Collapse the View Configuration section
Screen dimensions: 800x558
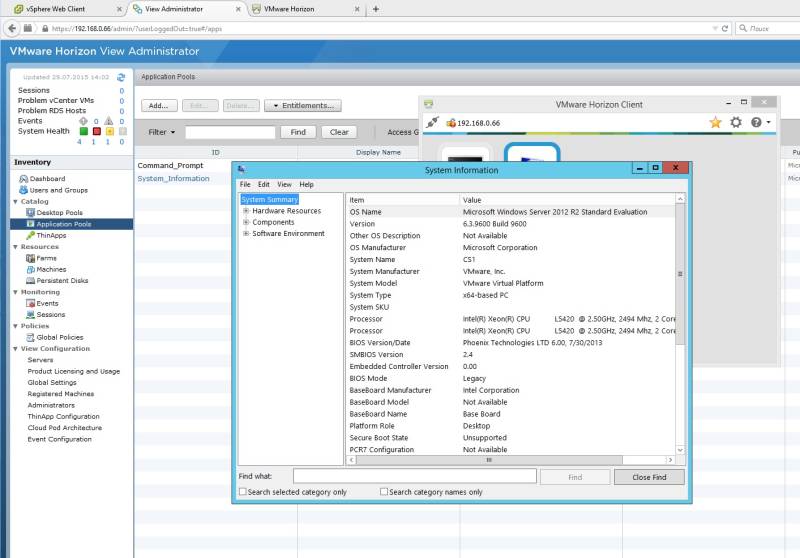coord(15,349)
